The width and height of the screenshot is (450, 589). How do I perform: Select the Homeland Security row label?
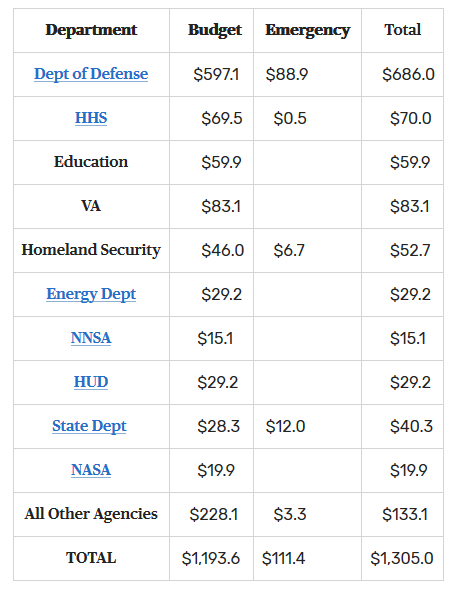[91, 250]
